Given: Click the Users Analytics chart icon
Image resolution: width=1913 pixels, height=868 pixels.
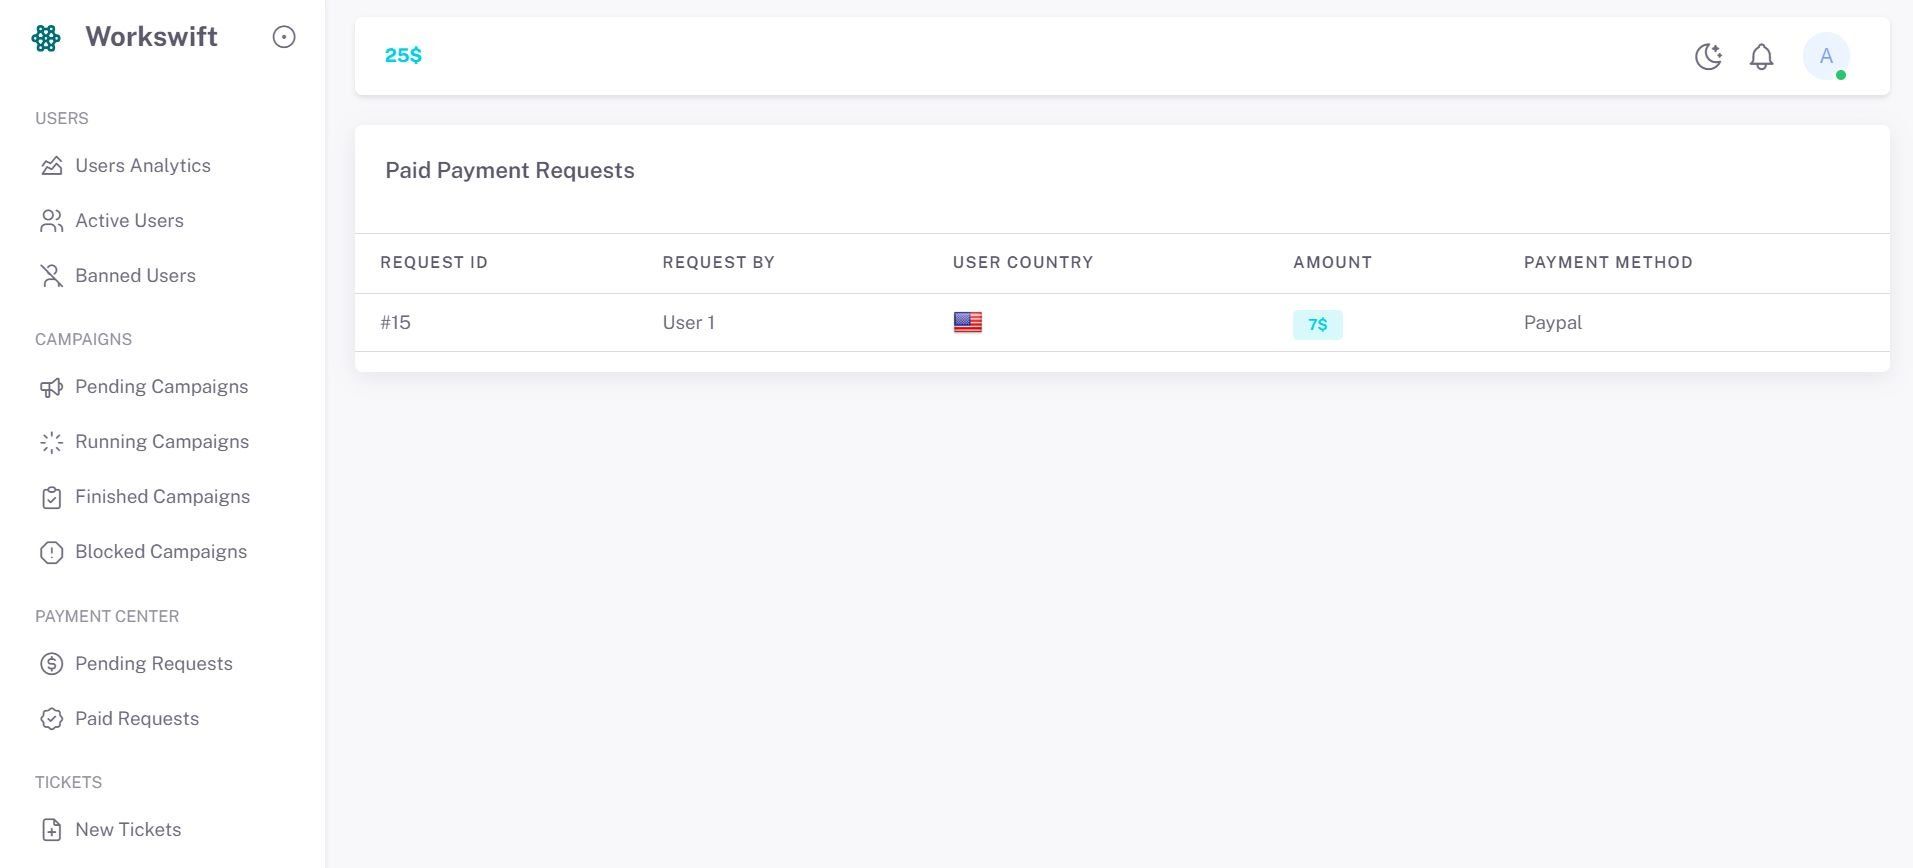Looking at the screenshot, I should (x=51, y=166).
